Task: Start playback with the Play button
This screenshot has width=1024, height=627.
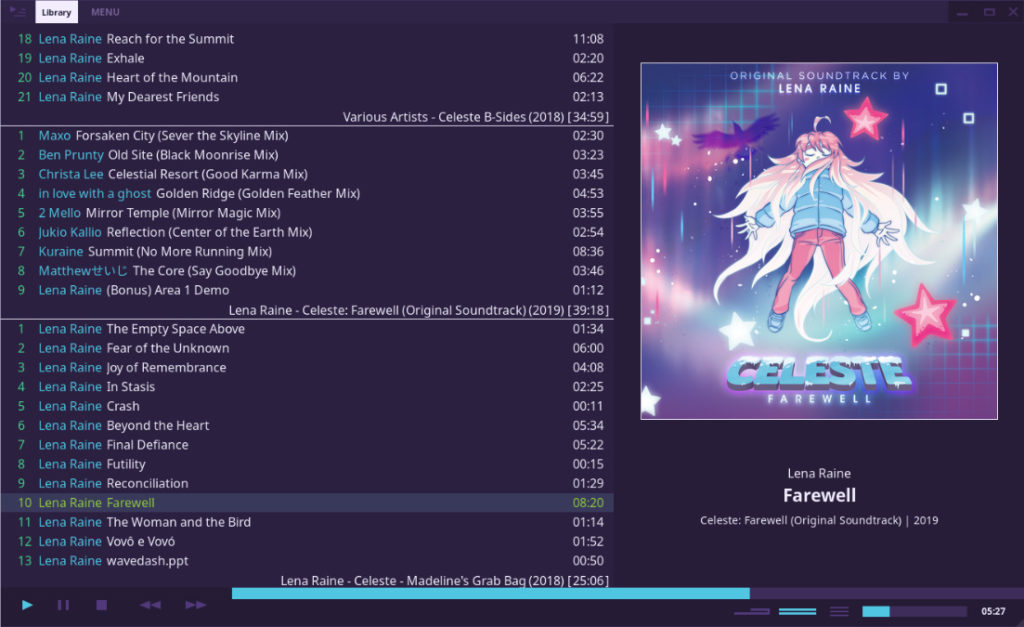Action: tap(27, 605)
